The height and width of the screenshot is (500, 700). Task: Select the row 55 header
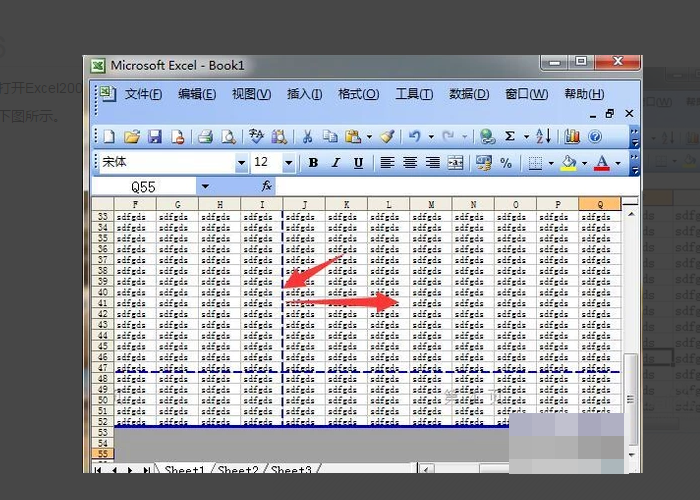click(x=103, y=454)
